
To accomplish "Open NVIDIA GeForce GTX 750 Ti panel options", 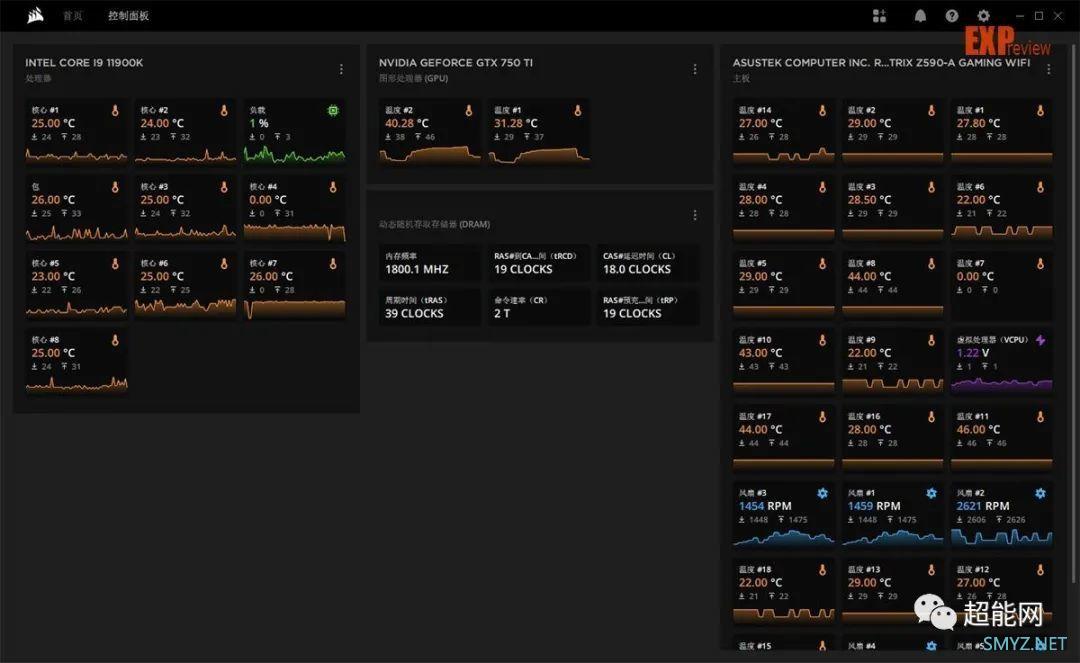I will click(695, 69).
